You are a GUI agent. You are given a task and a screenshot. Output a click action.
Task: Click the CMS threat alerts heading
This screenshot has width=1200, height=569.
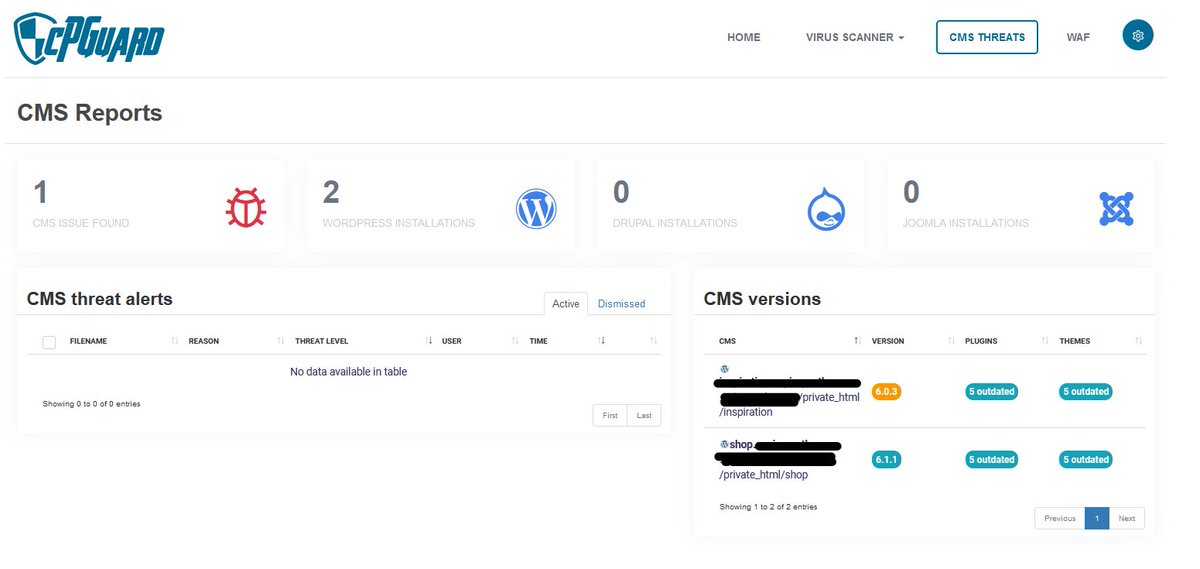tap(100, 298)
